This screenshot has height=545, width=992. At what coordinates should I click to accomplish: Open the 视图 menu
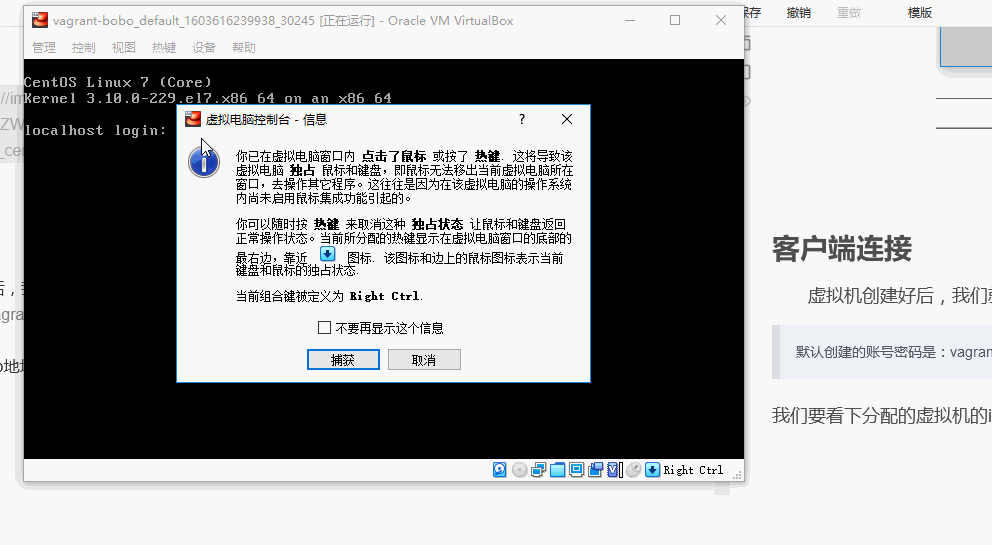pyautogui.click(x=123, y=47)
